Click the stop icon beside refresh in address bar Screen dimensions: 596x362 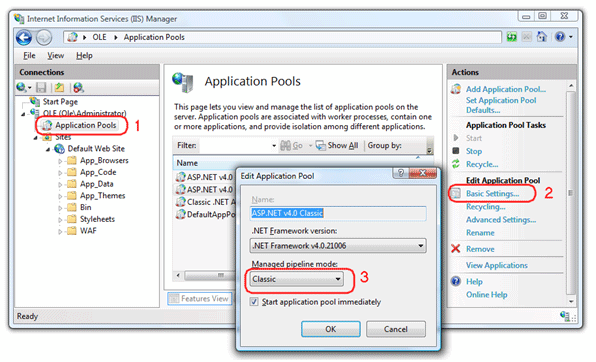526,37
